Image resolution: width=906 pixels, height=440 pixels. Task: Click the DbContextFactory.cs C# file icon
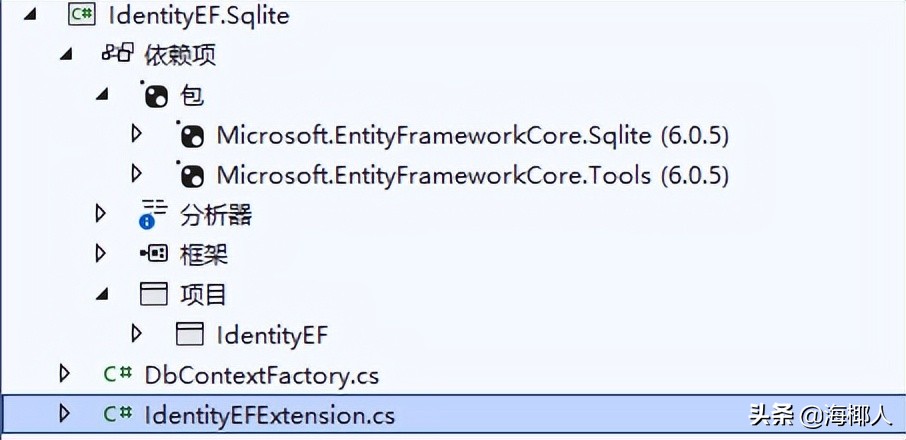pos(118,375)
